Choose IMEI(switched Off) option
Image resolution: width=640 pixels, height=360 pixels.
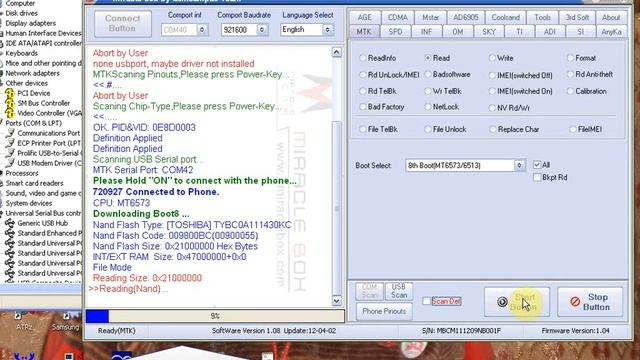point(492,75)
